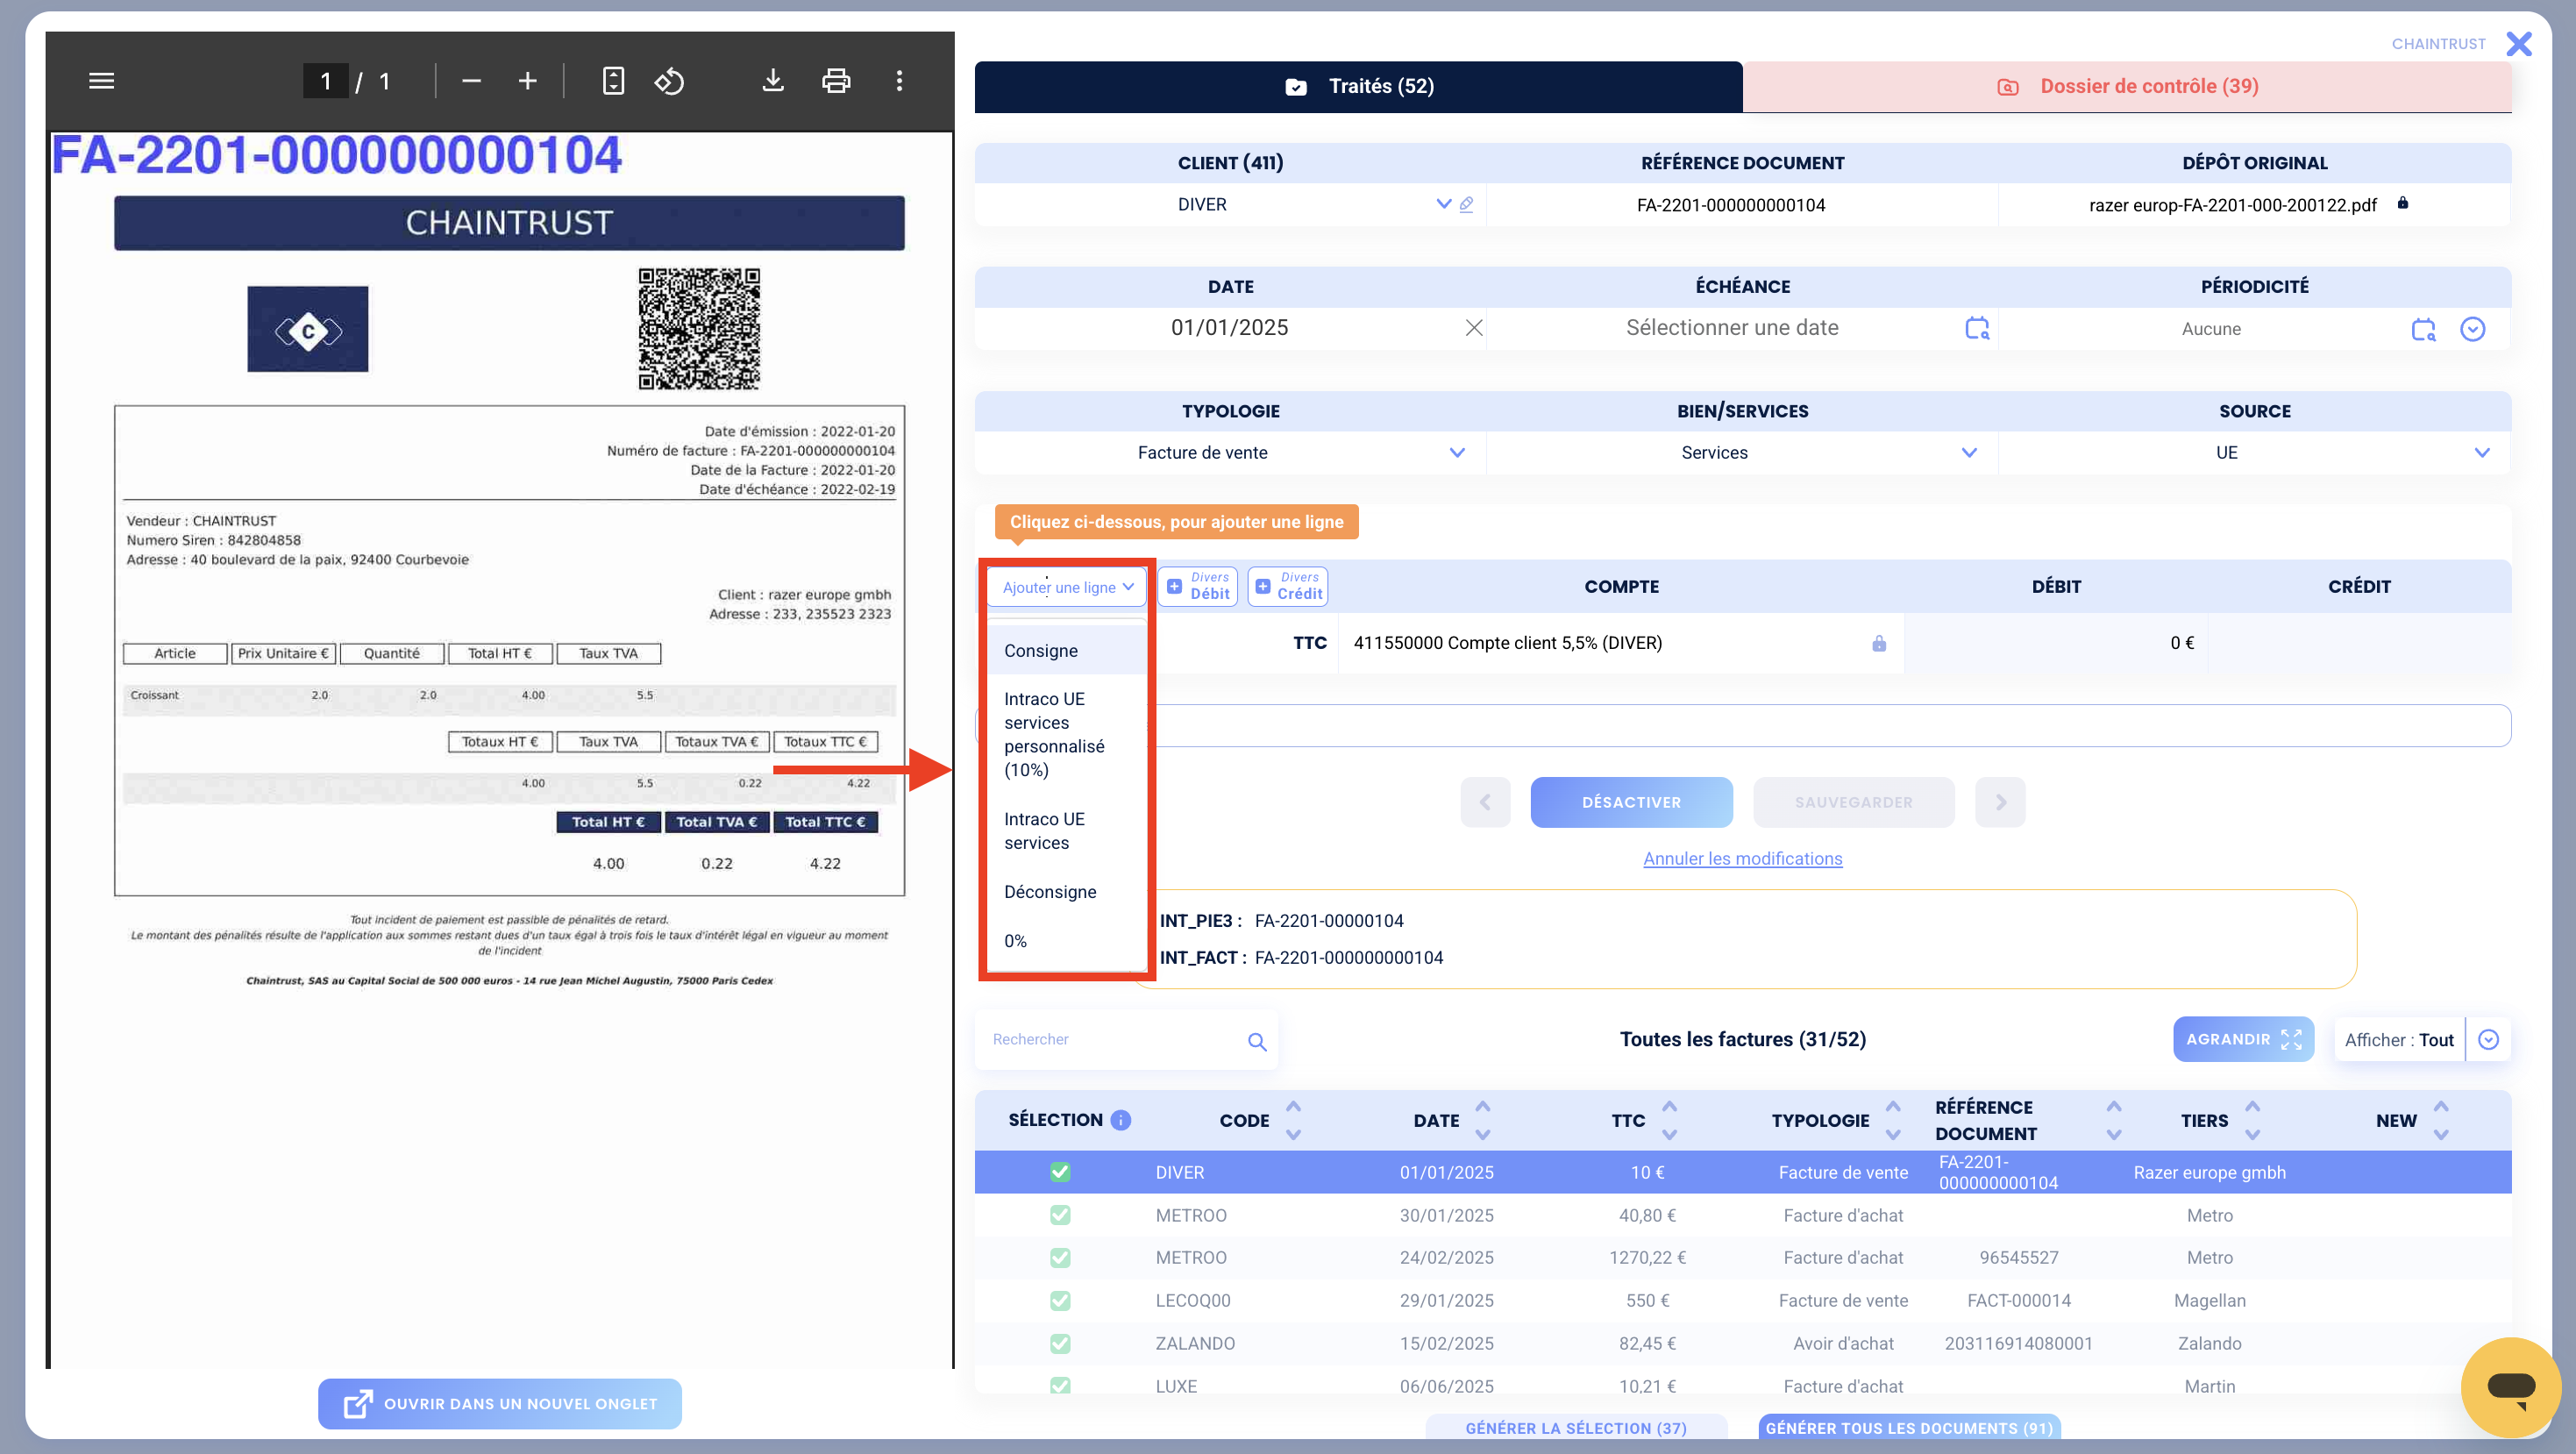Open the PDF viewer sidebar menu
This screenshot has height=1454, width=2576.
101,81
